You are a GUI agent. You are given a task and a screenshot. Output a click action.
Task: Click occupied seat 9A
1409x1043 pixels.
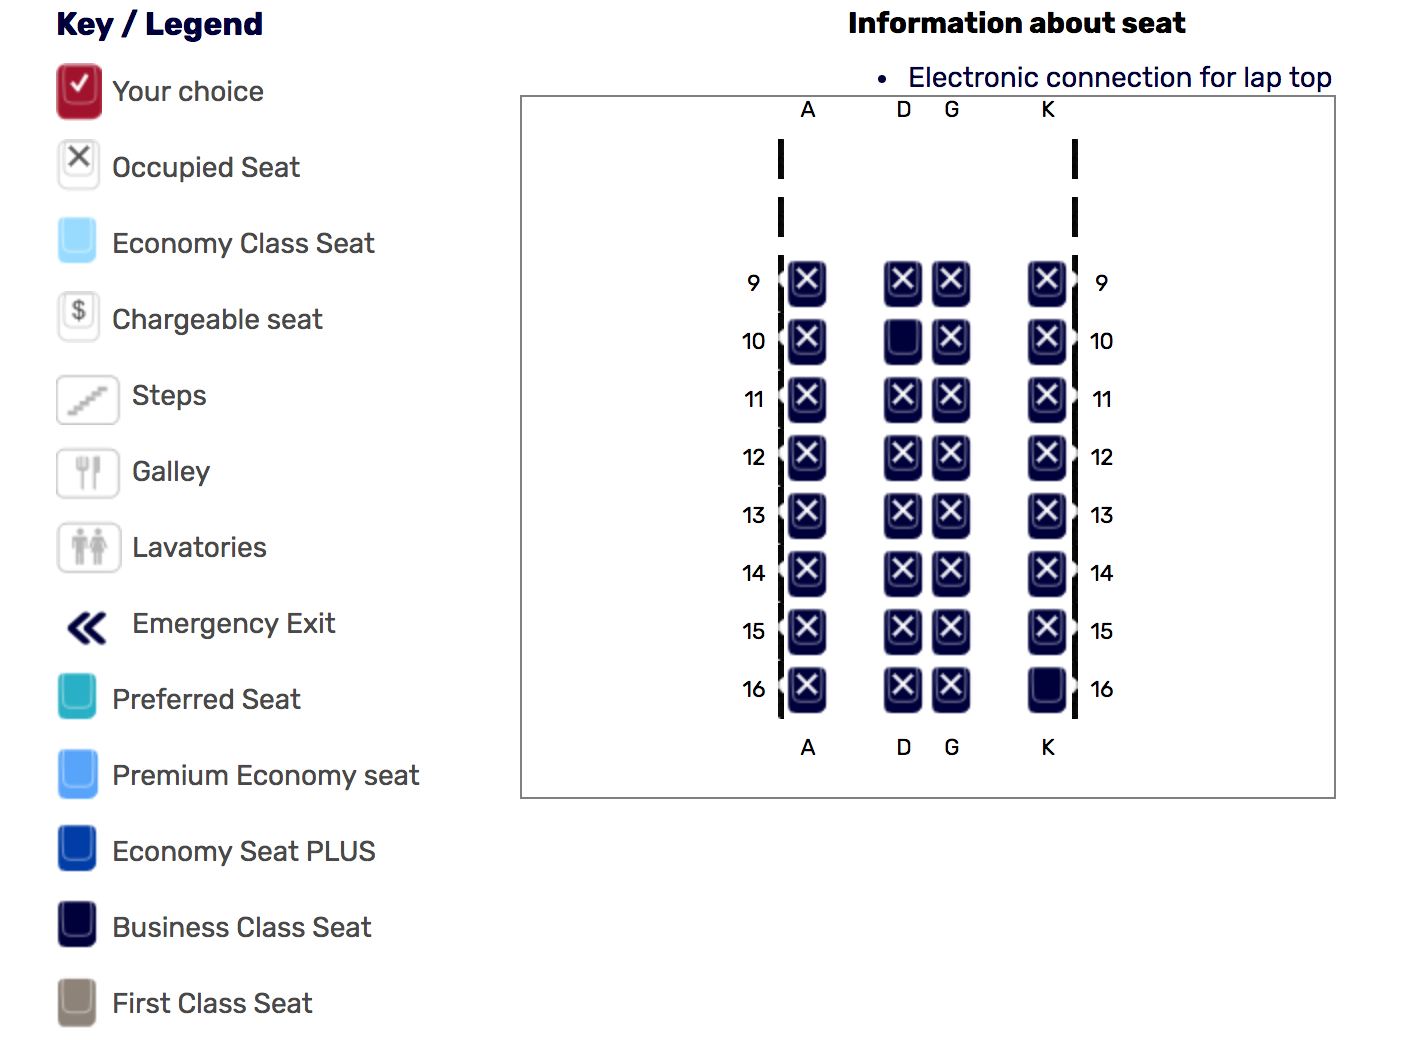tap(807, 283)
